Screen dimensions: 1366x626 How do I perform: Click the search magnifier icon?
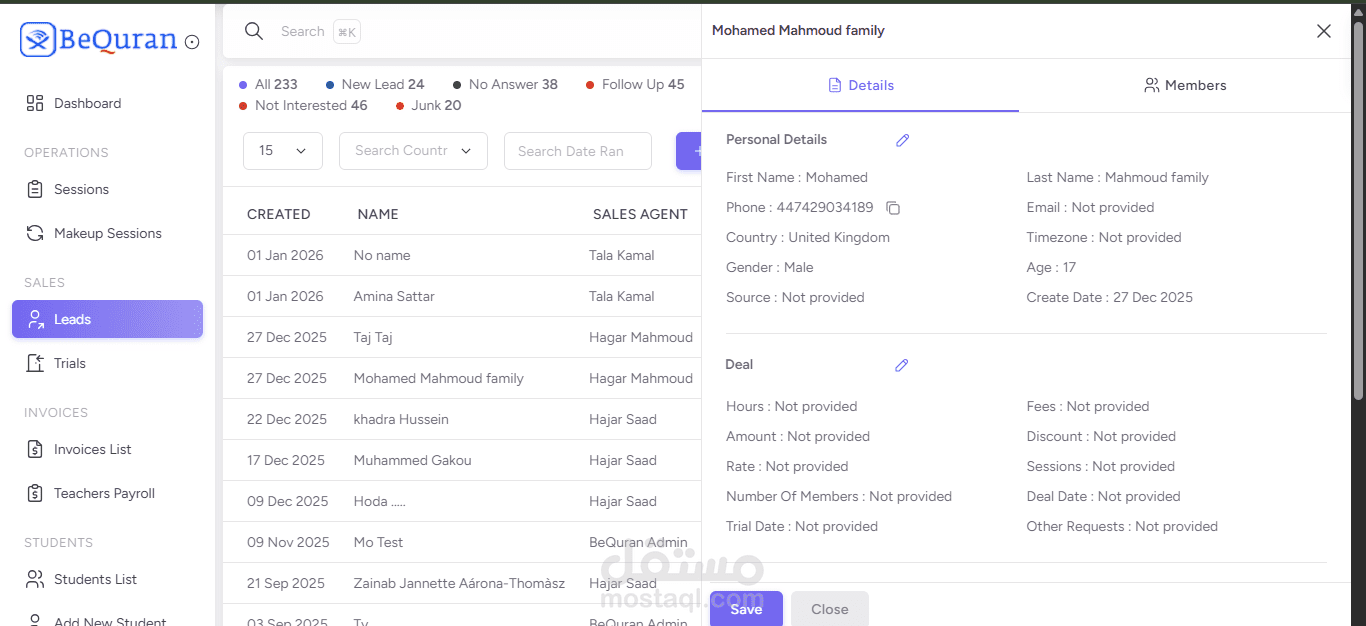254,32
